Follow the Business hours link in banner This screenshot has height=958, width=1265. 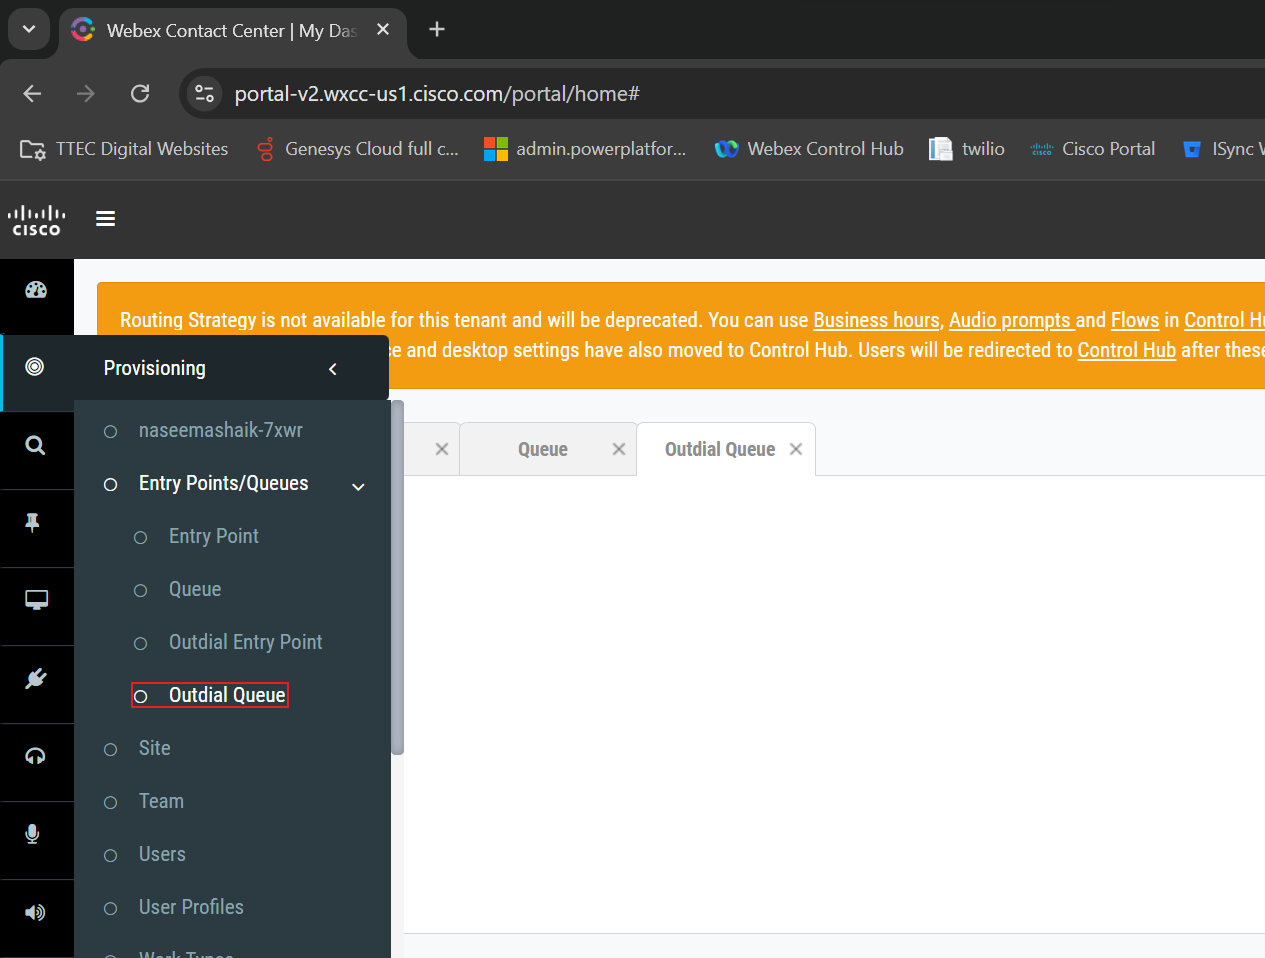[x=876, y=320]
